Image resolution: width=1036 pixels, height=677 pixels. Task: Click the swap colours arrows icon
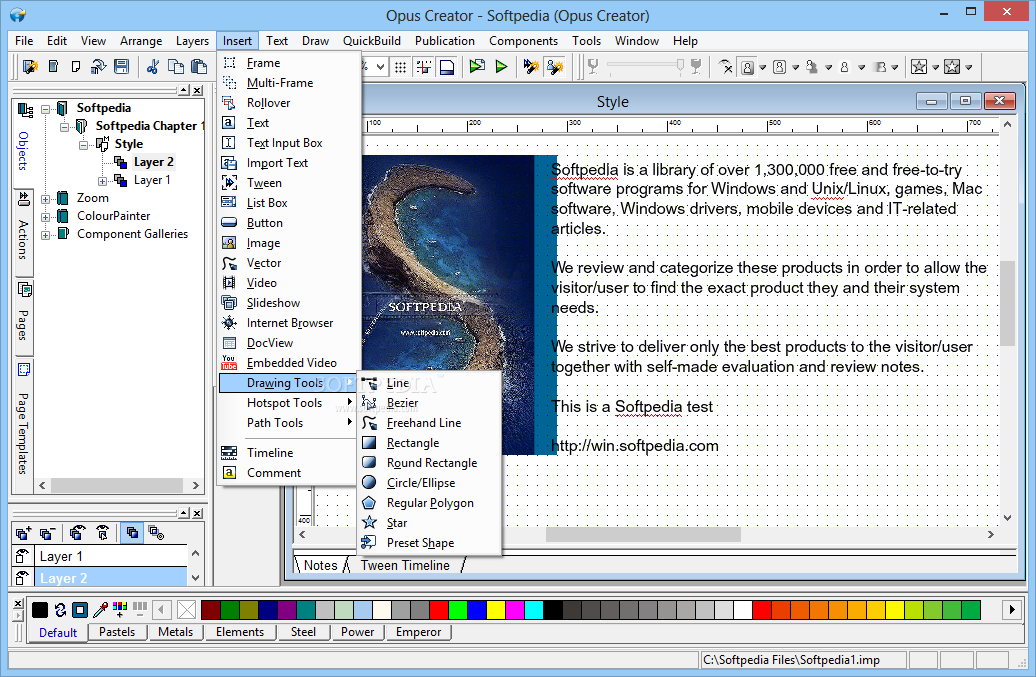pyautogui.click(x=60, y=610)
